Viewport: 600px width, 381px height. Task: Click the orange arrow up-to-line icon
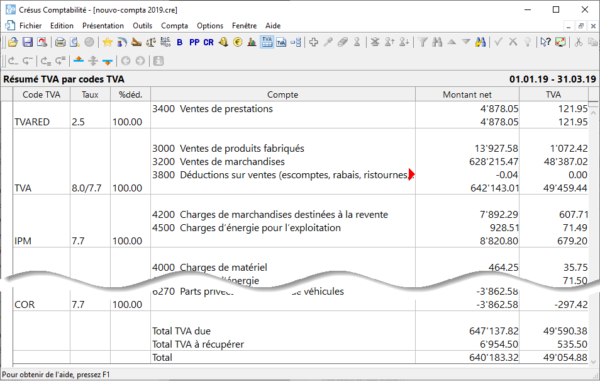click(79, 60)
